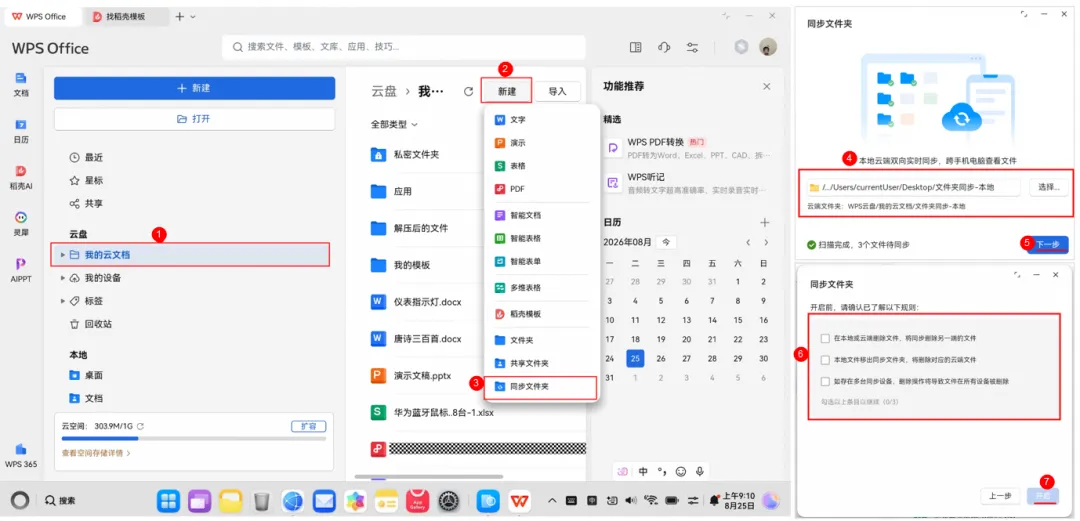Screen dimensions: 1080x521
Task: Toggle the reading layout icon in header
Action: pyautogui.click(x=636, y=48)
